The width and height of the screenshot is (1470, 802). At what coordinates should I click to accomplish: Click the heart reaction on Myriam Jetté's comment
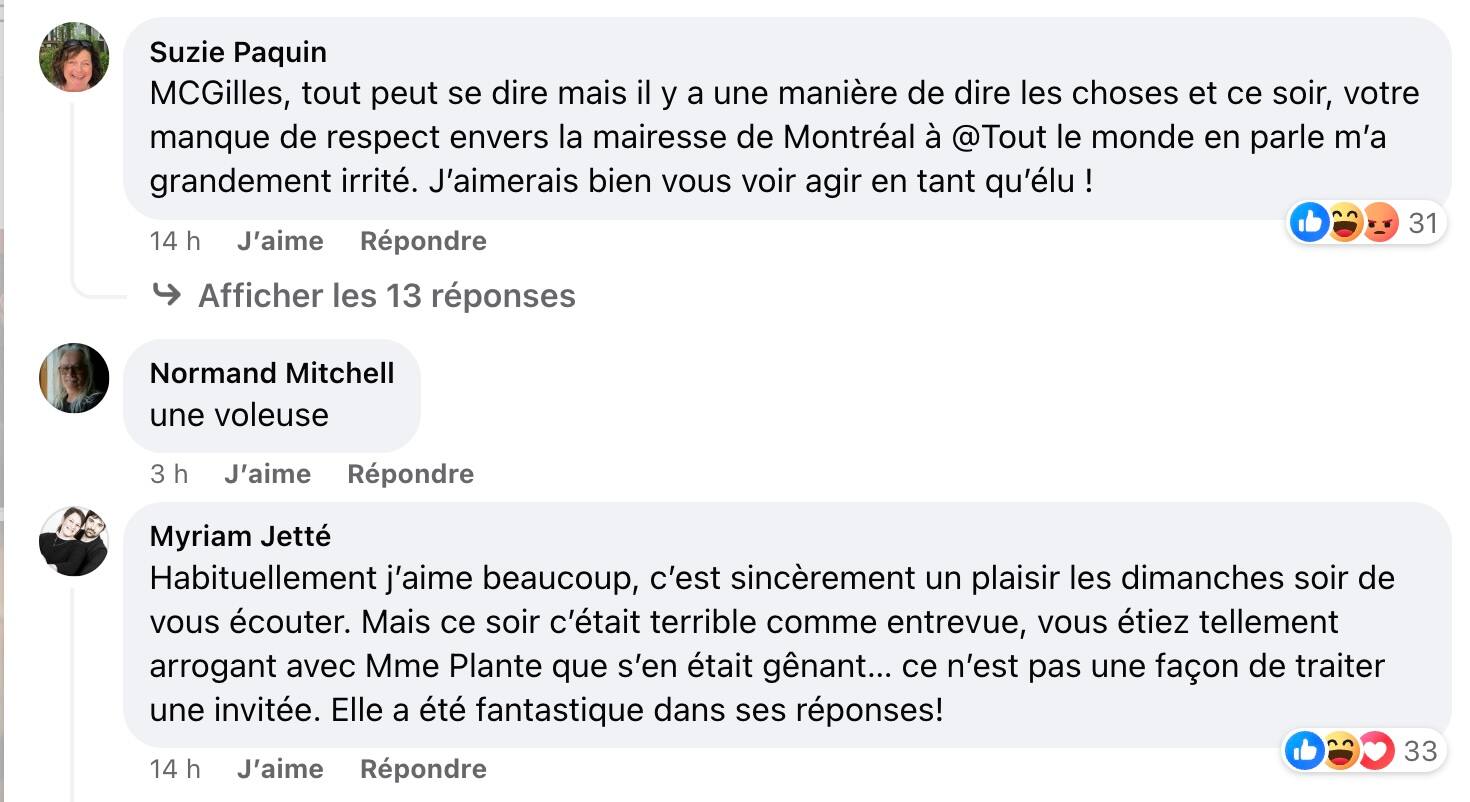coord(1377,751)
